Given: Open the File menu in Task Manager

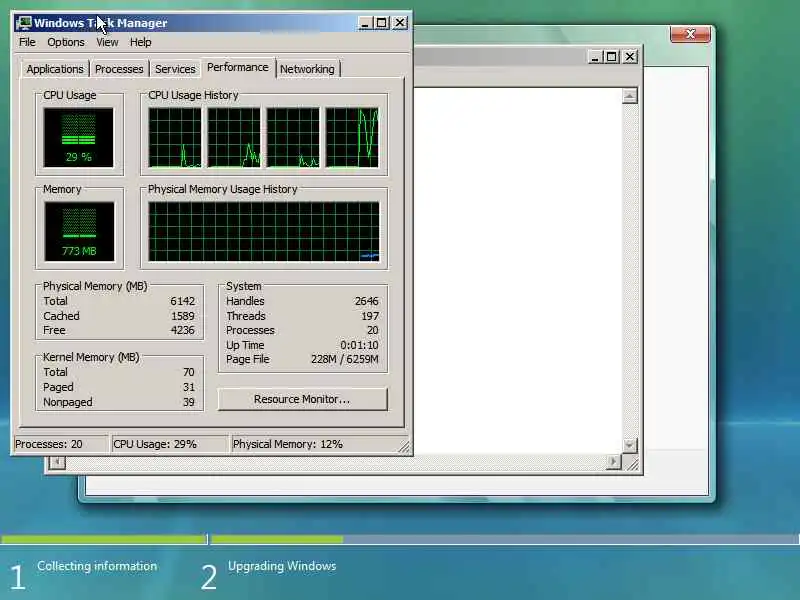Looking at the screenshot, I should click(x=27, y=42).
